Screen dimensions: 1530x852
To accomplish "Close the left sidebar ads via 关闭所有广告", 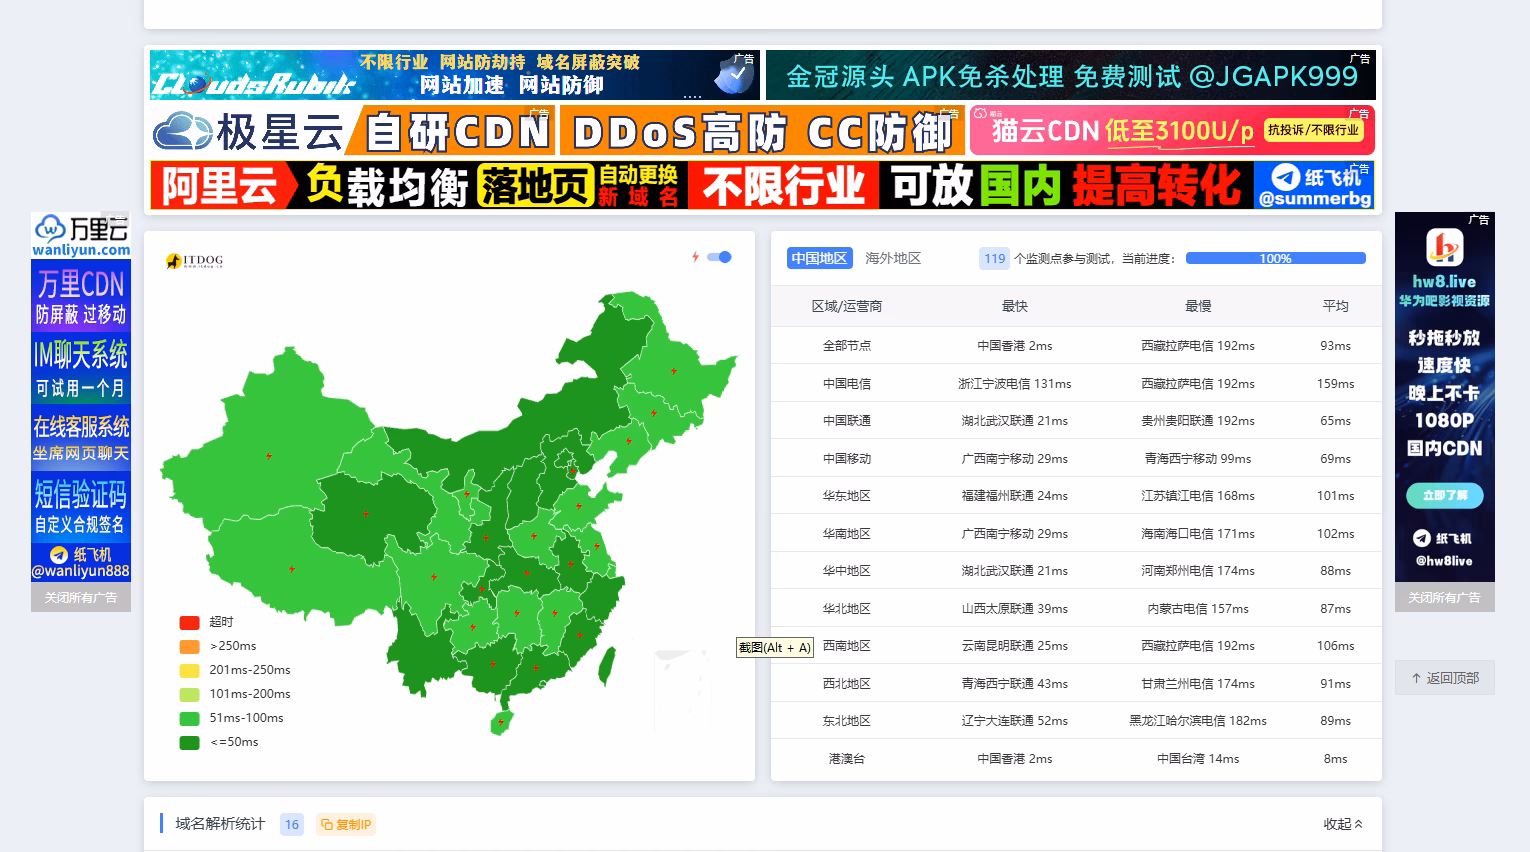I will point(81,598).
